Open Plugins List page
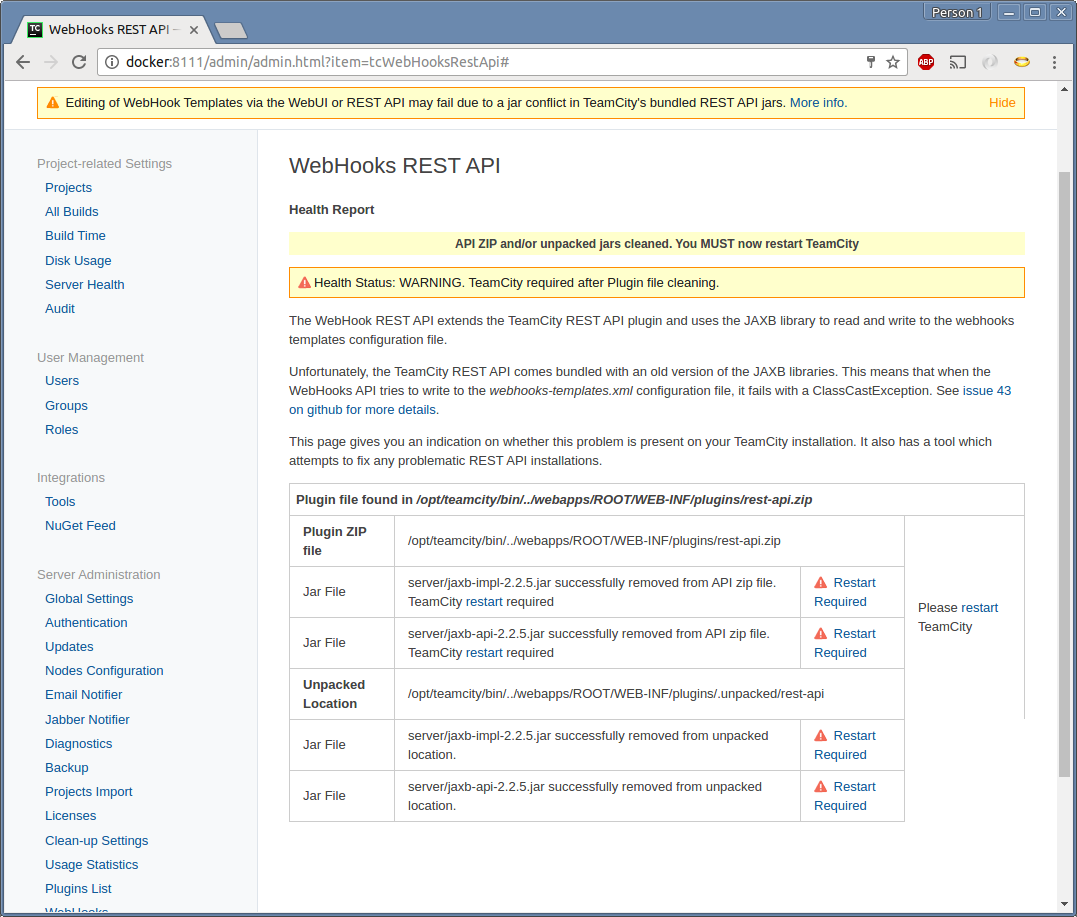 click(78, 888)
